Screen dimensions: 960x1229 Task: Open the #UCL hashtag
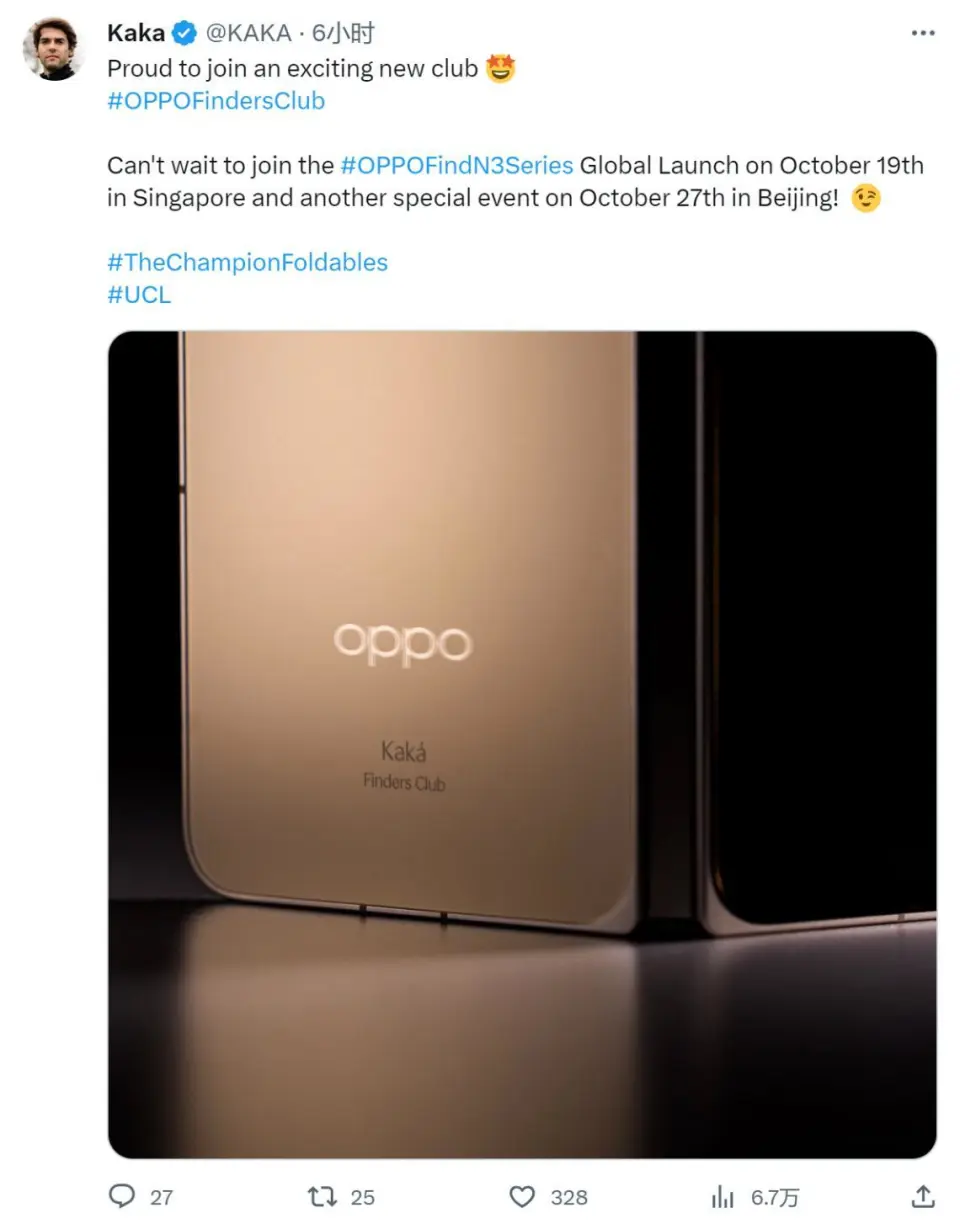[139, 294]
